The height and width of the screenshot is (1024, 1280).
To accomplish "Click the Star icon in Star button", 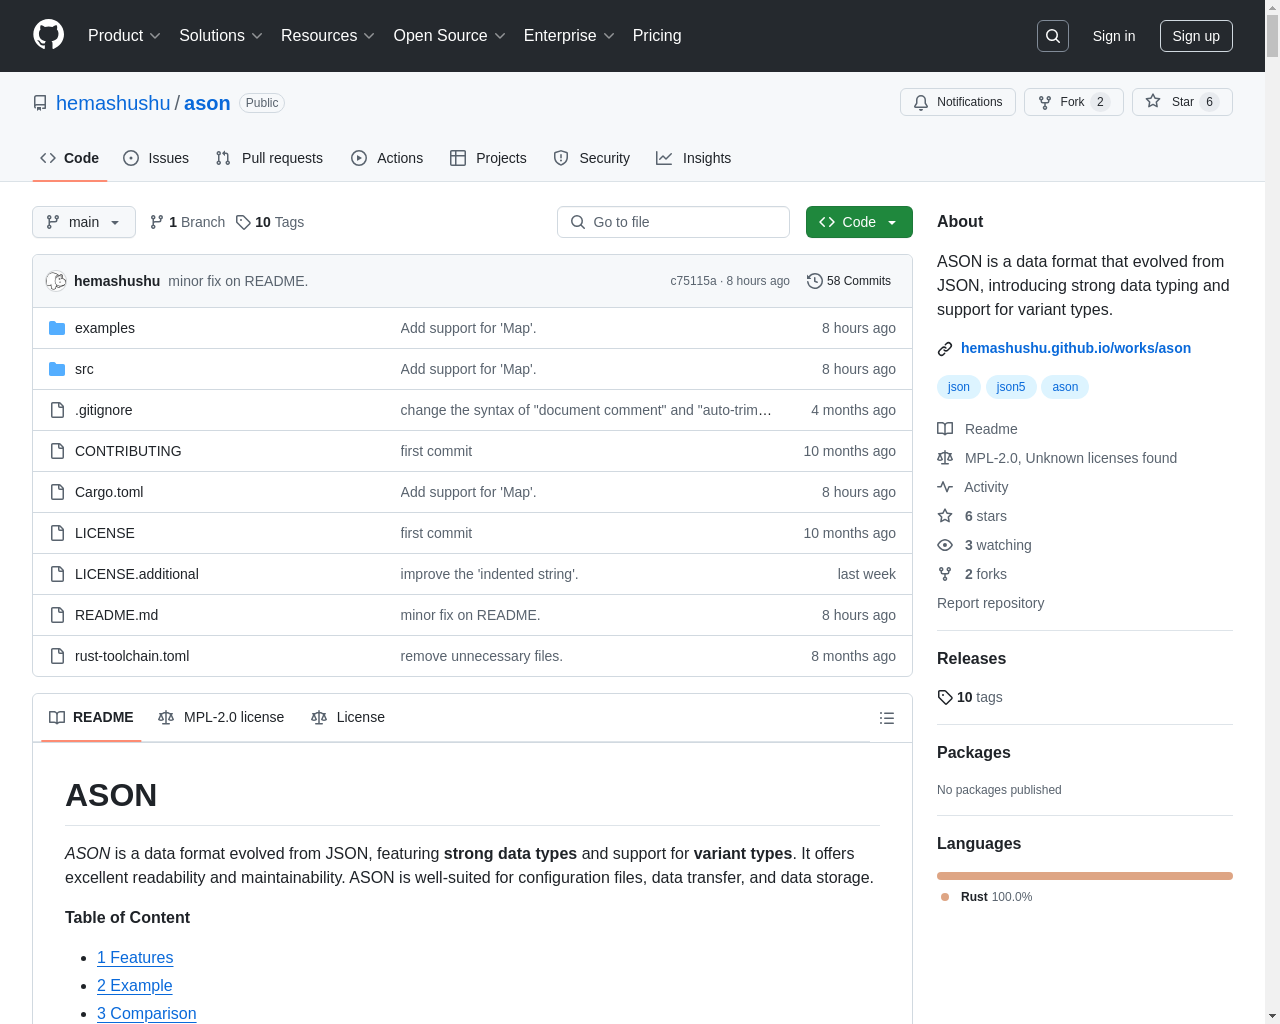I will point(1153,101).
